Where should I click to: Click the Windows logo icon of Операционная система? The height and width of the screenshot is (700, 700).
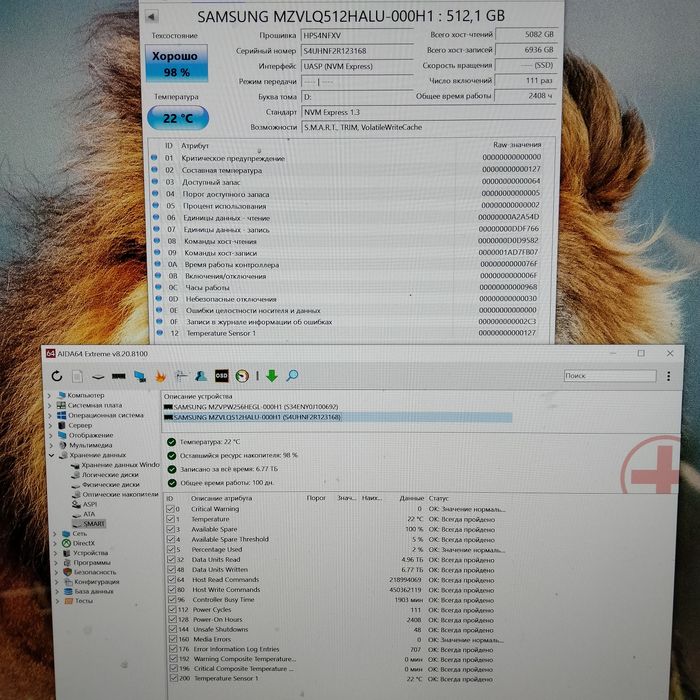click(x=62, y=415)
